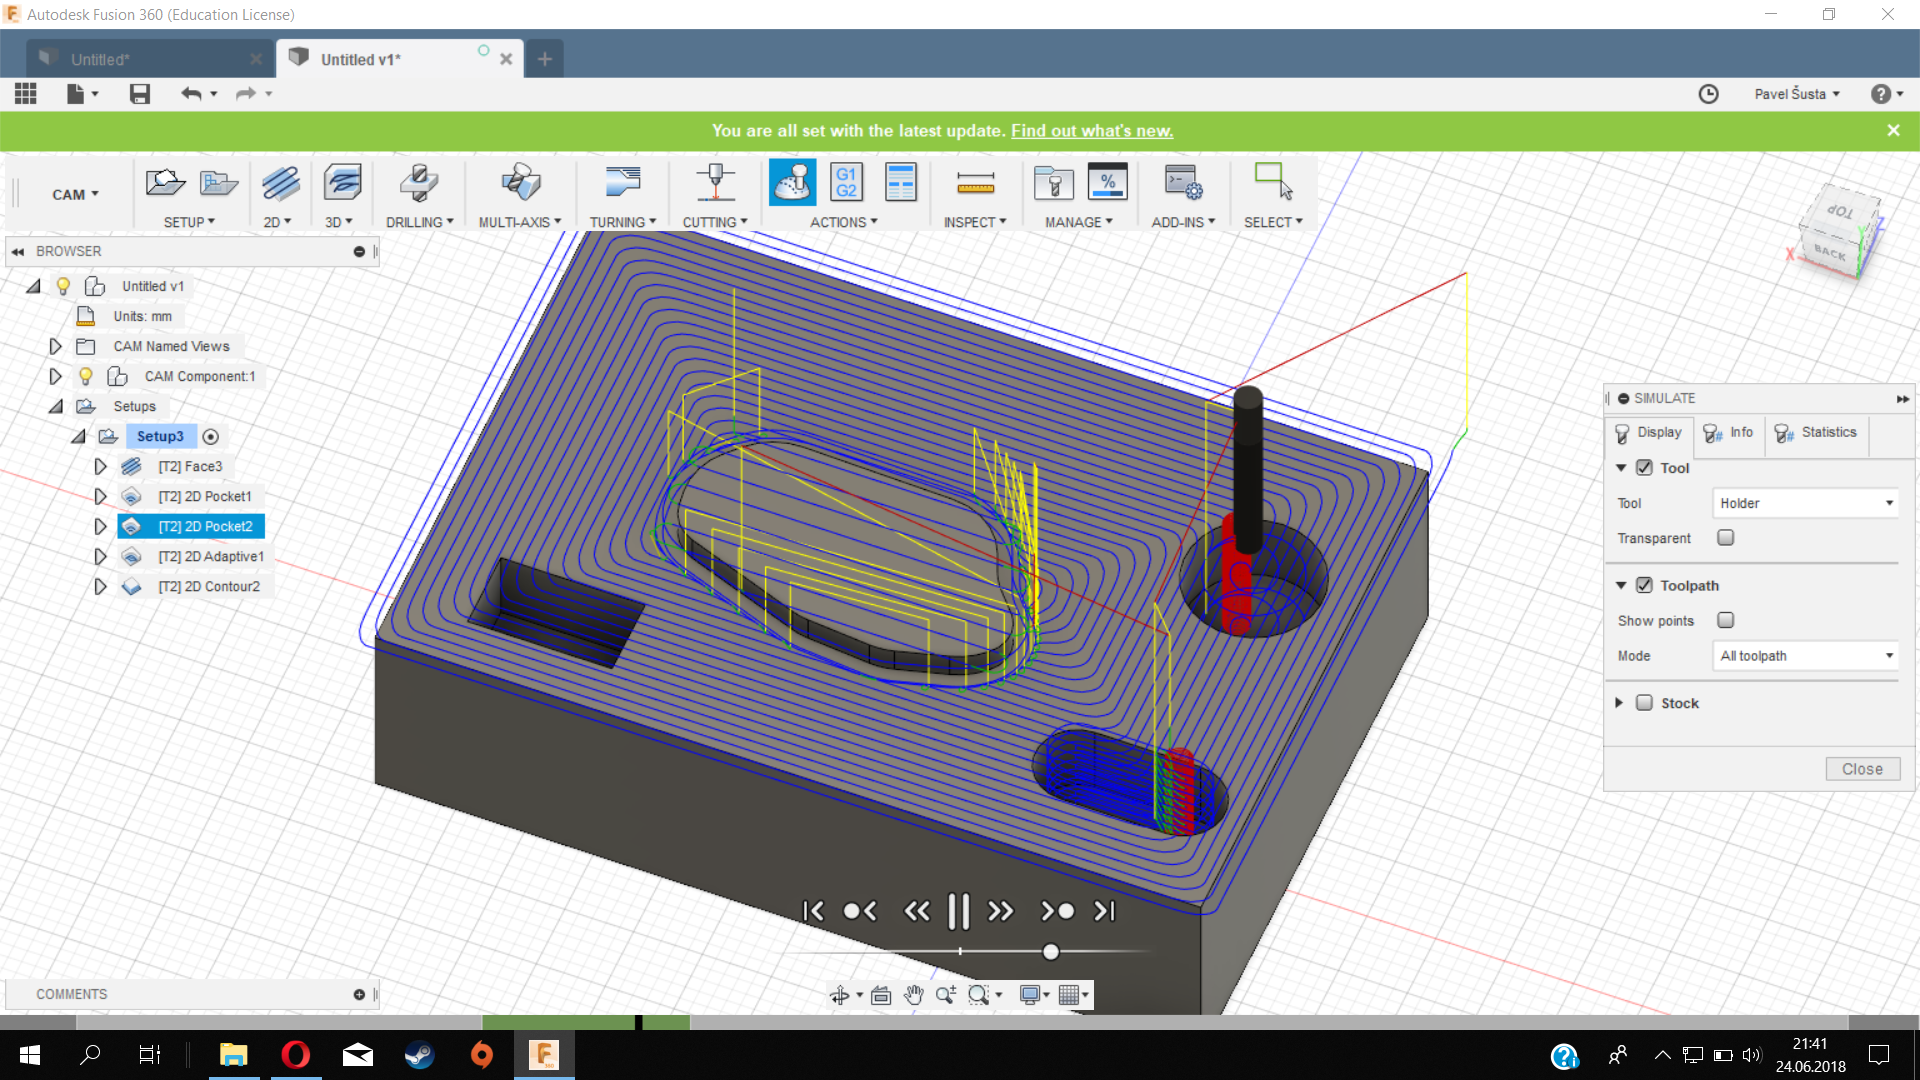This screenshot has width=1920, height=1080.
Task: Click the simulation speed slider handle
Action: click(x=1050, y=952)
